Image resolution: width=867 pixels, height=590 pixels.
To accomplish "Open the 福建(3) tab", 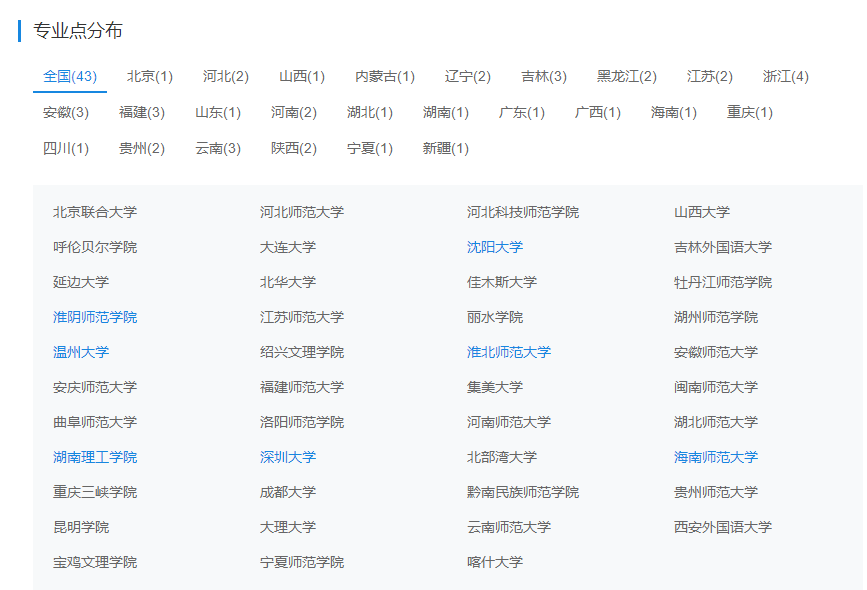I will 142,112.
